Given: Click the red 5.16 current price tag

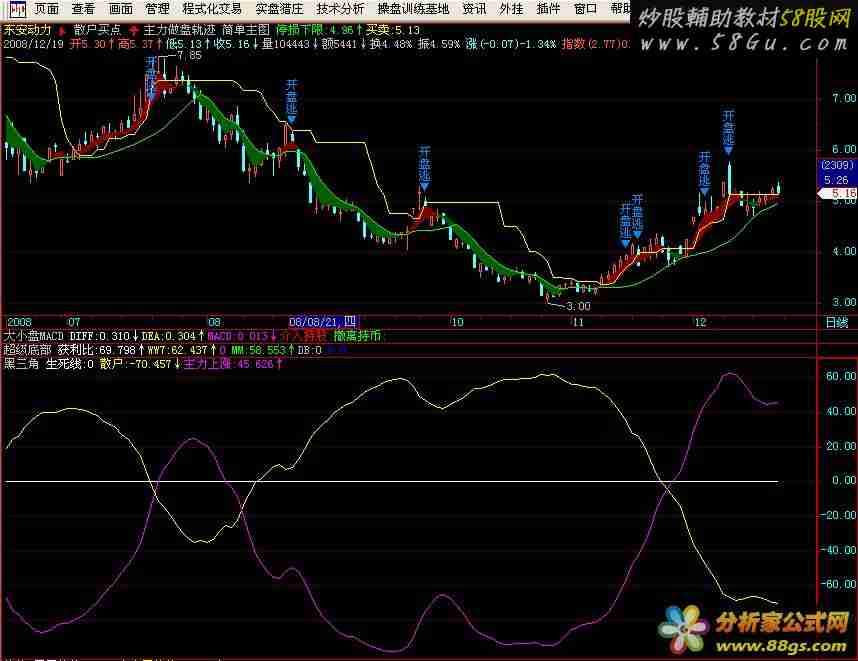Looking at the screenshot, I should coord(839,193).
